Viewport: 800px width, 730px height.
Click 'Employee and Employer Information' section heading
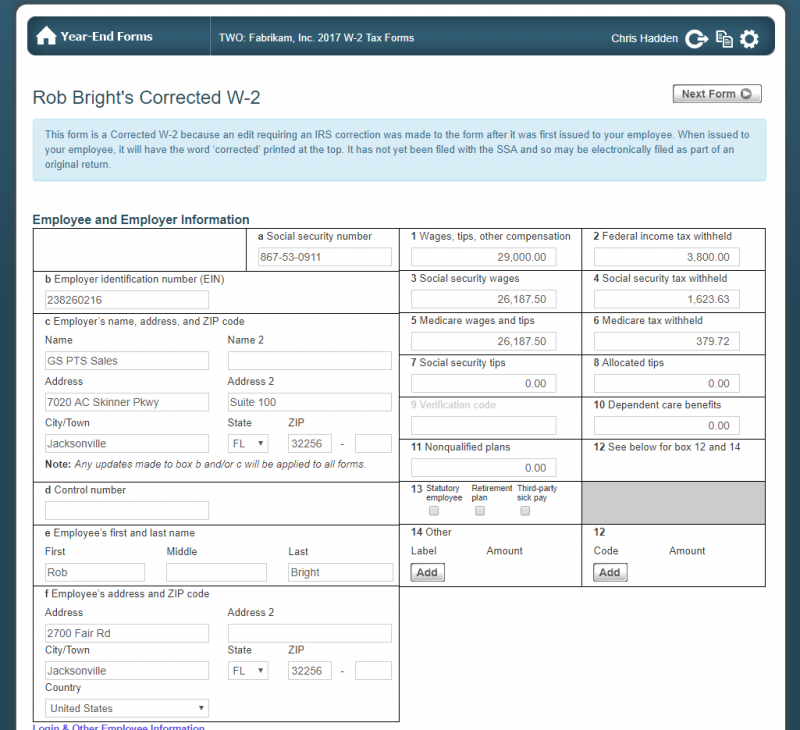click(x=141, y=219)
